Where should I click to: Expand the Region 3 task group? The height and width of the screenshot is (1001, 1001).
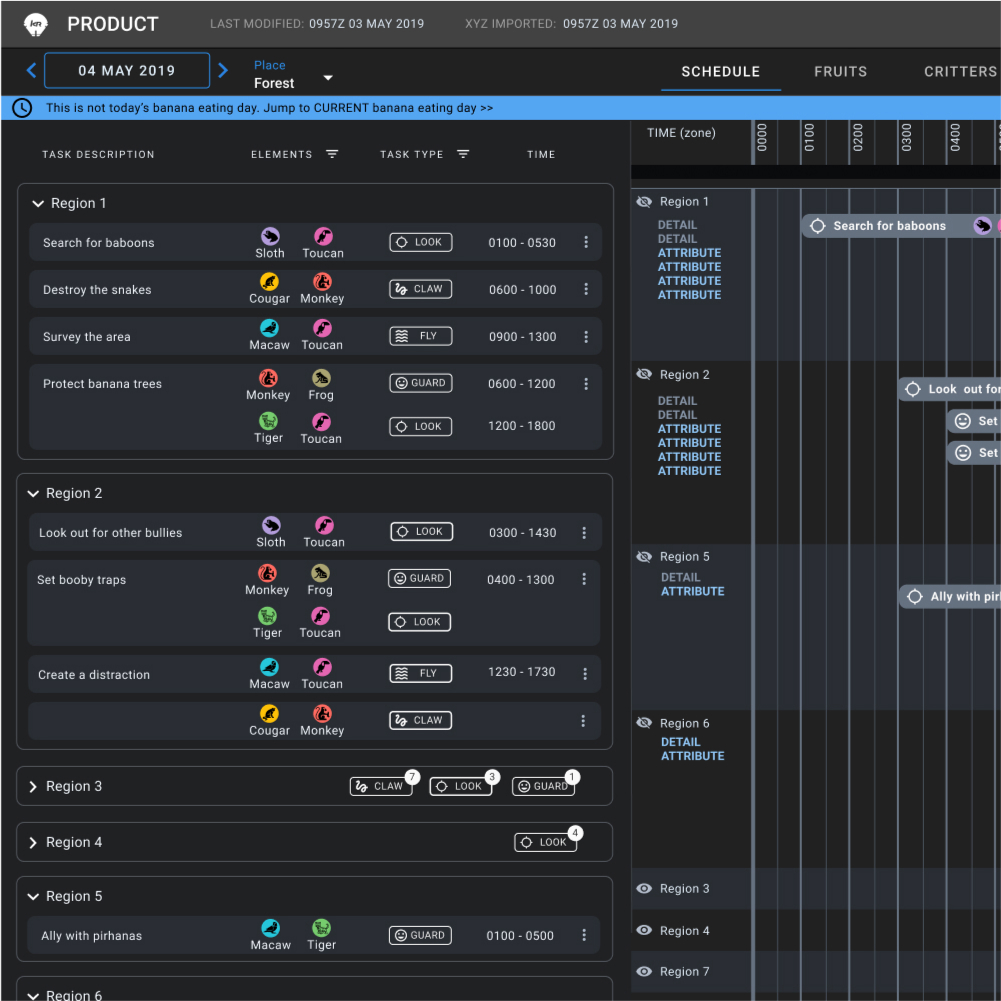(33, 786)
